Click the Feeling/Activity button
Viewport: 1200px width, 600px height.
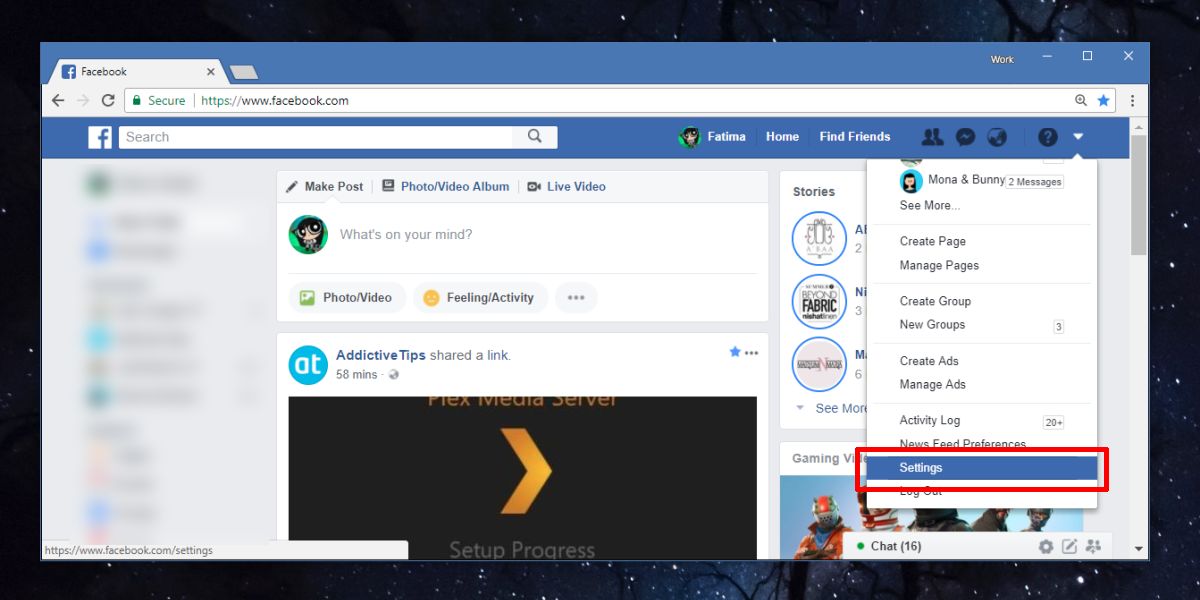click(479, 297)
